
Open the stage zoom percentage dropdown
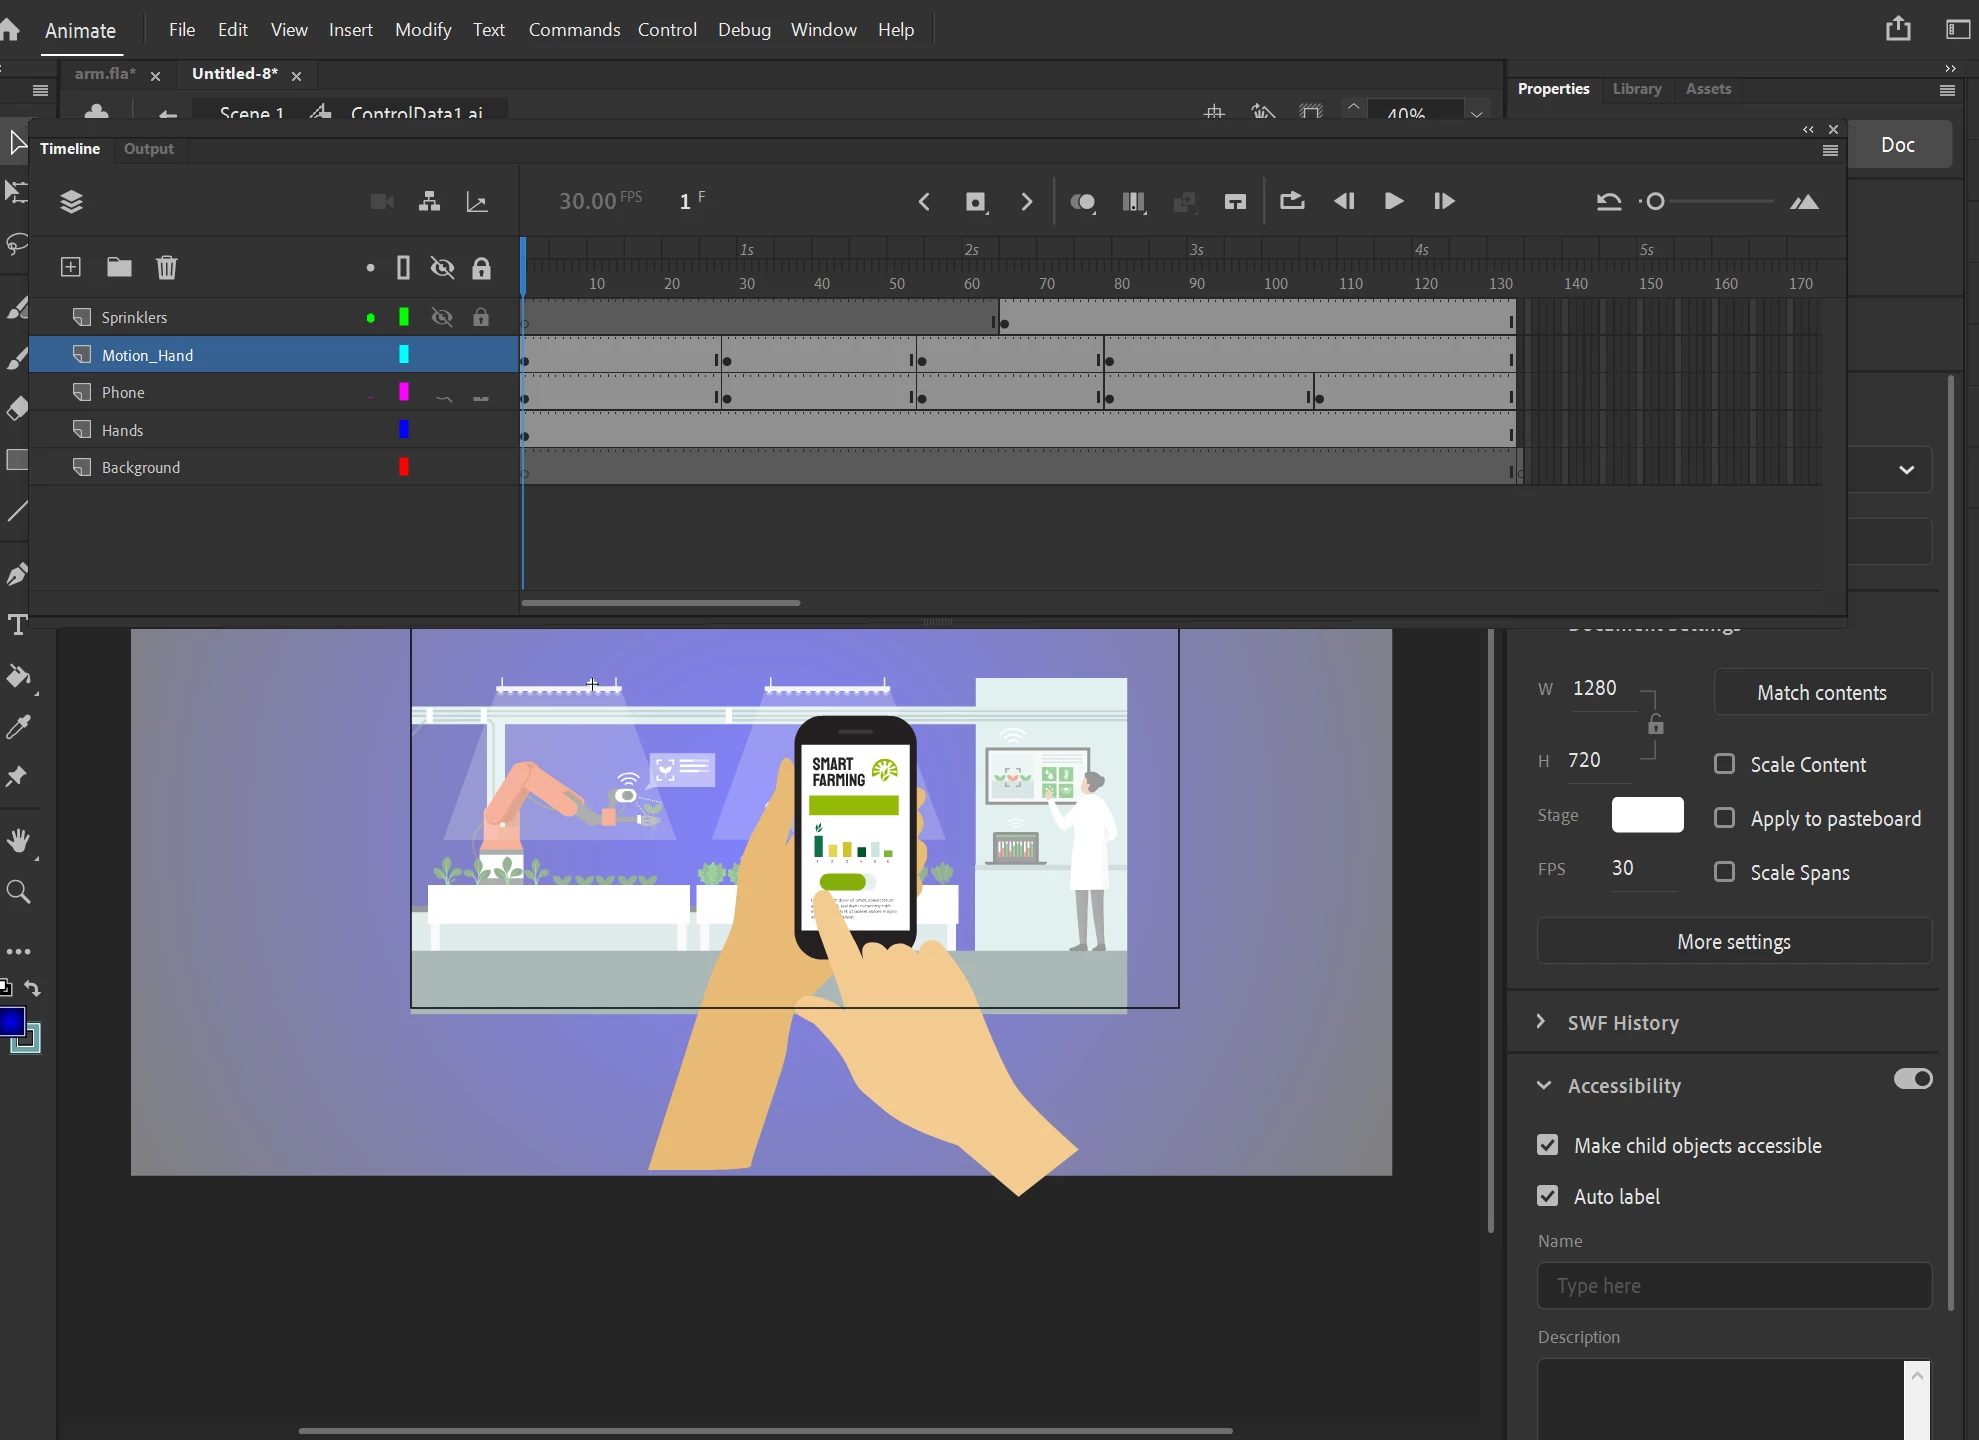click(x=1476, y=113)
